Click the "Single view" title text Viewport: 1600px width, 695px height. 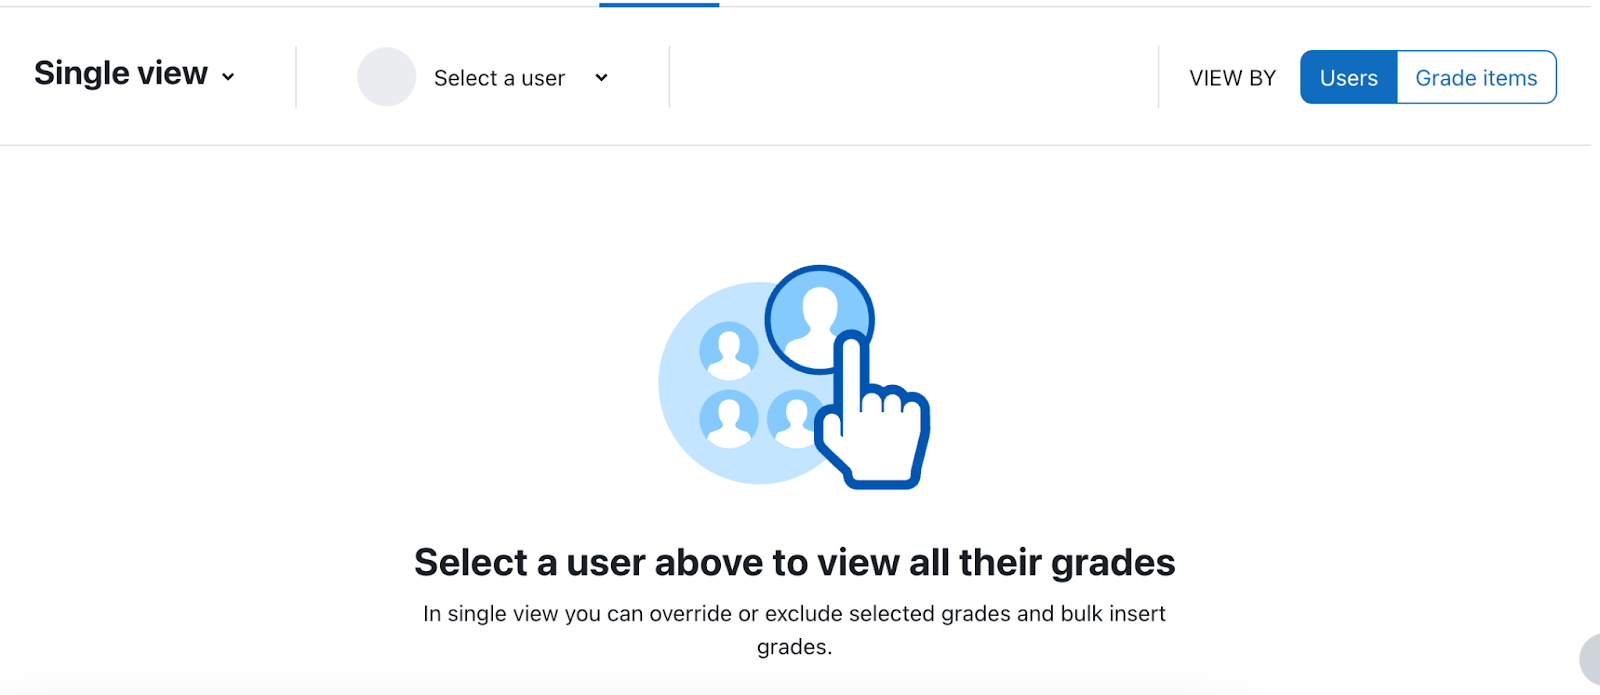point(121,73)
